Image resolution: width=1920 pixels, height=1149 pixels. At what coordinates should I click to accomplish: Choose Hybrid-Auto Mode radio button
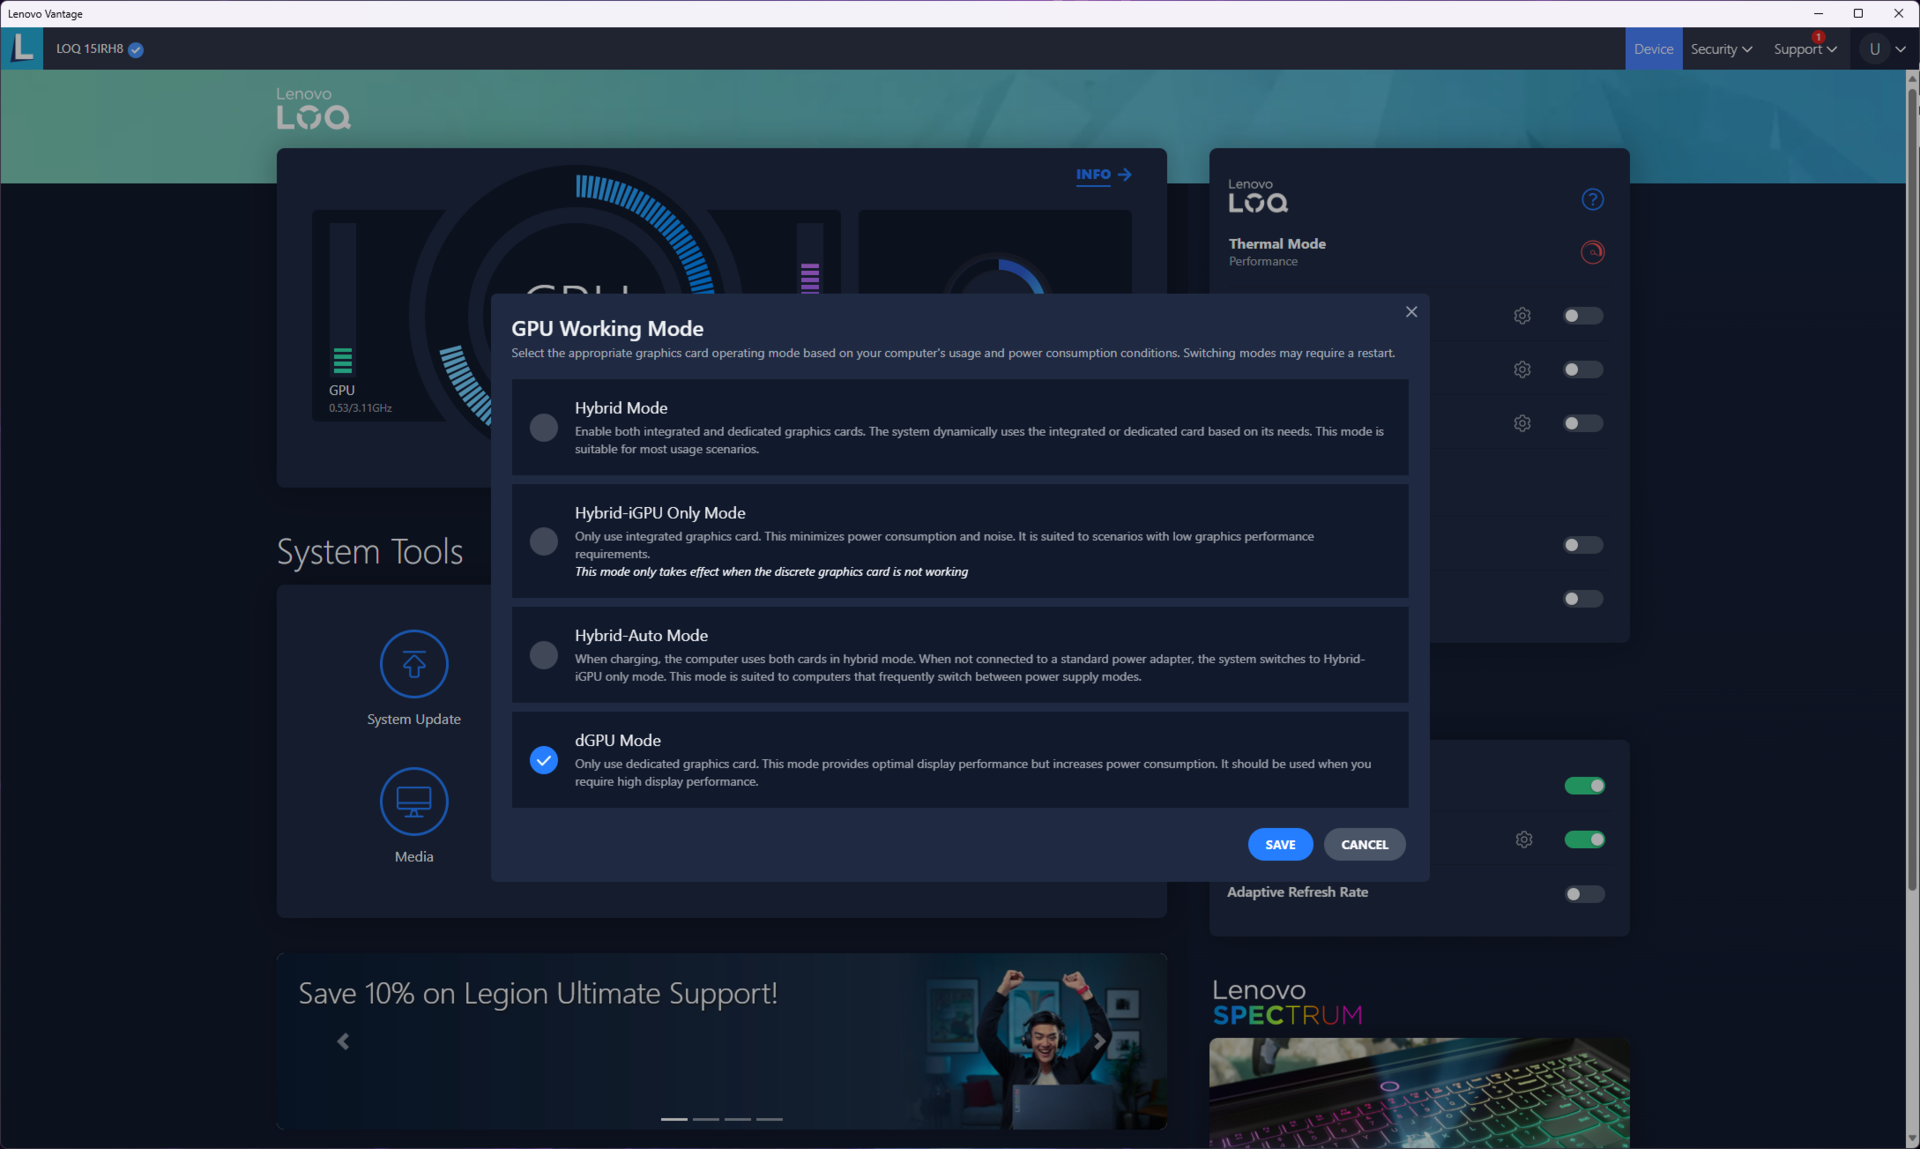pyautogui.click(x=543, y=655)
